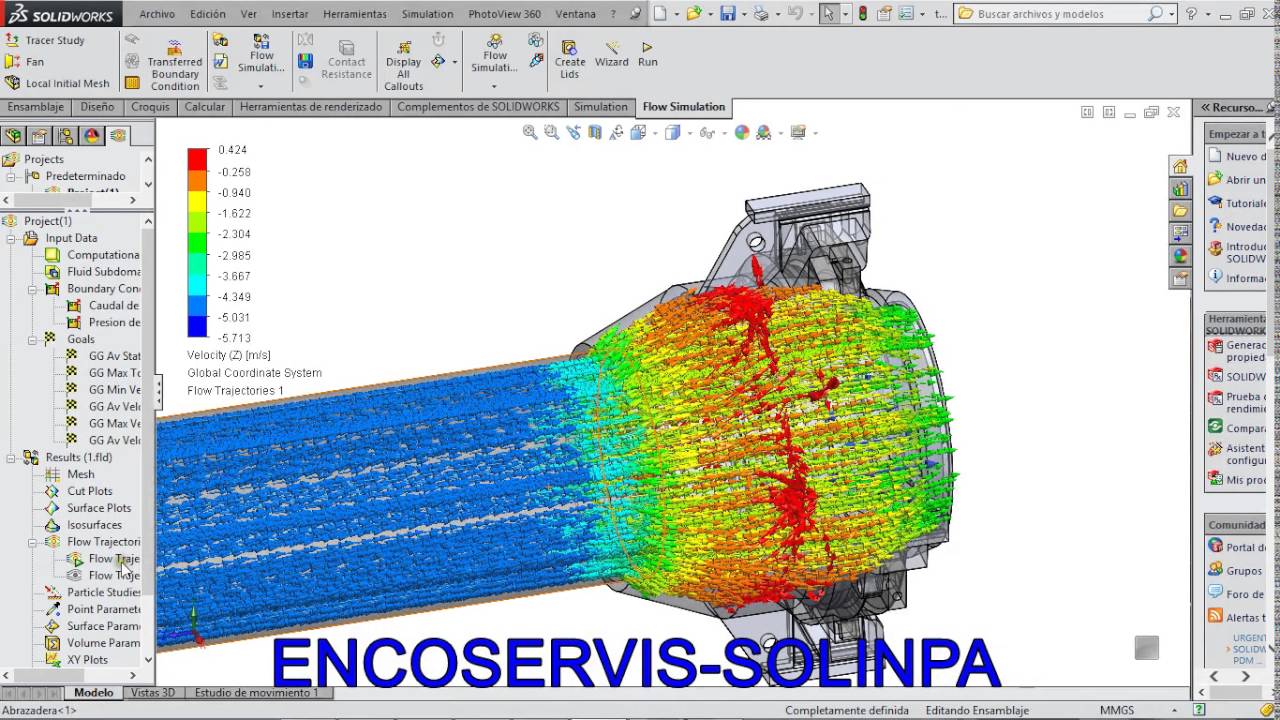Select the Cut Plots tree item

tap(79, 491)
